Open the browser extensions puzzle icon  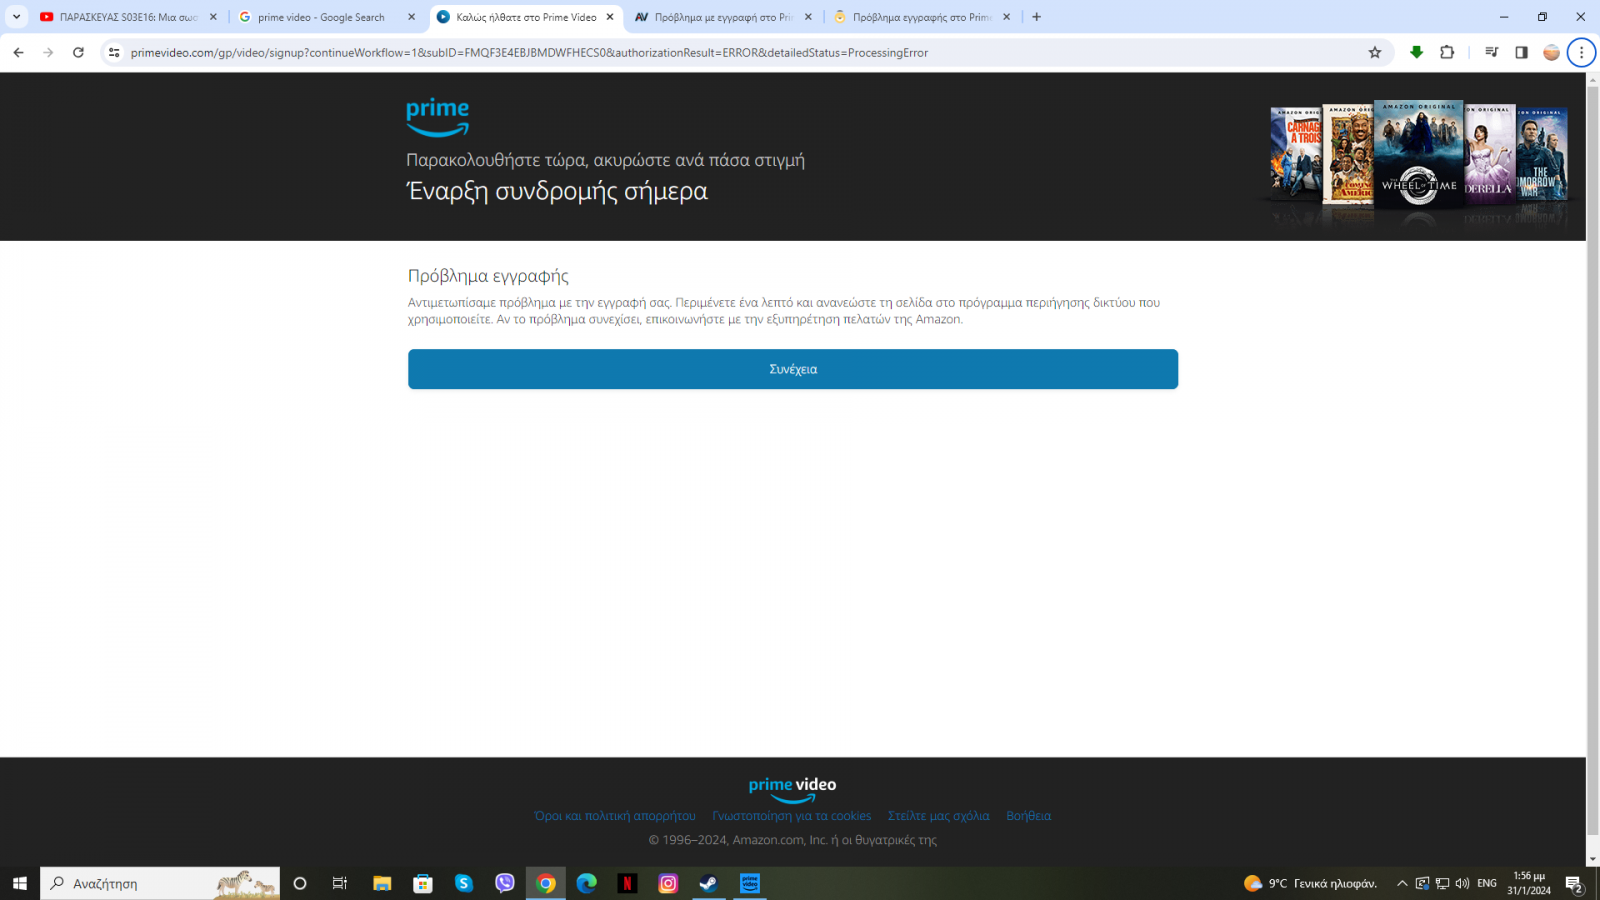pos(1447,53)
